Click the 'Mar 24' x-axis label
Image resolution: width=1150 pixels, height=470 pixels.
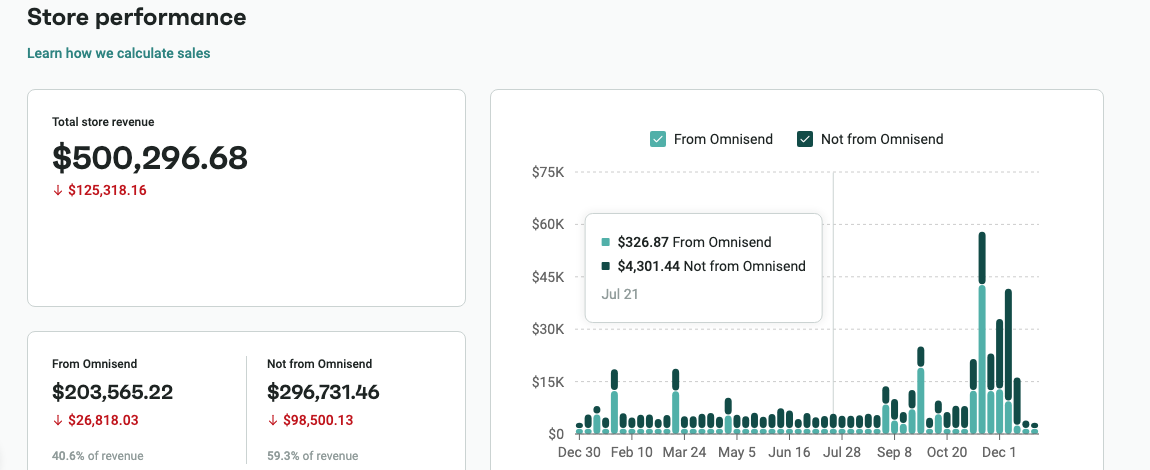point(684,452)
